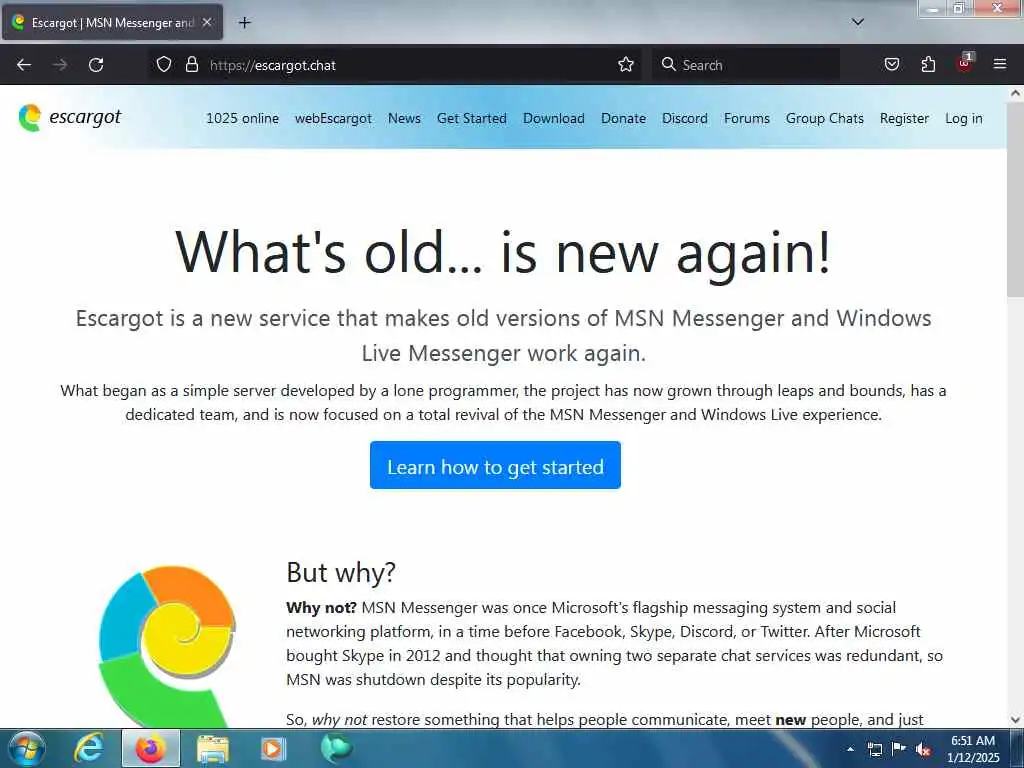Click the Firefox taskbar icon

[150, 748]
